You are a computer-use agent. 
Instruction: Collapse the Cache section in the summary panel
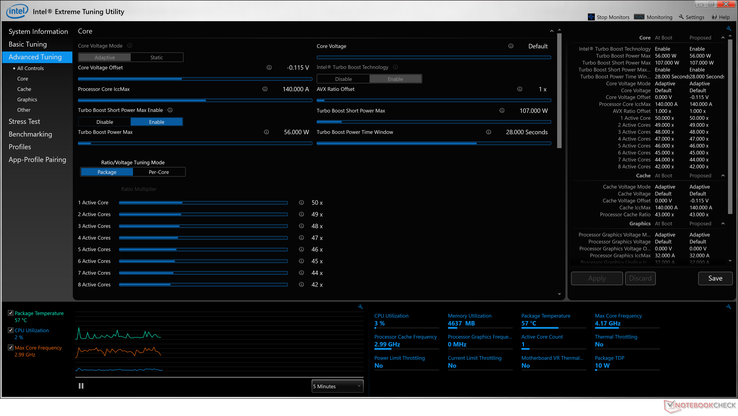[x=723, y=176]
